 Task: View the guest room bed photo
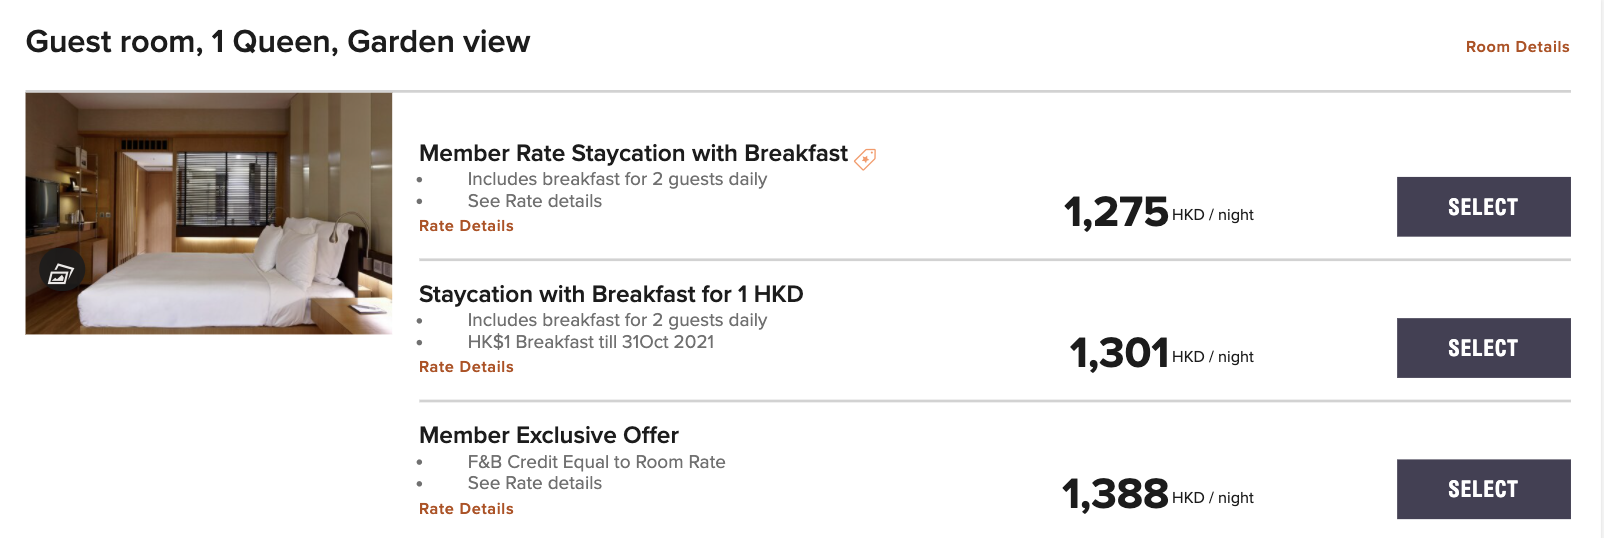click(209, 213)
